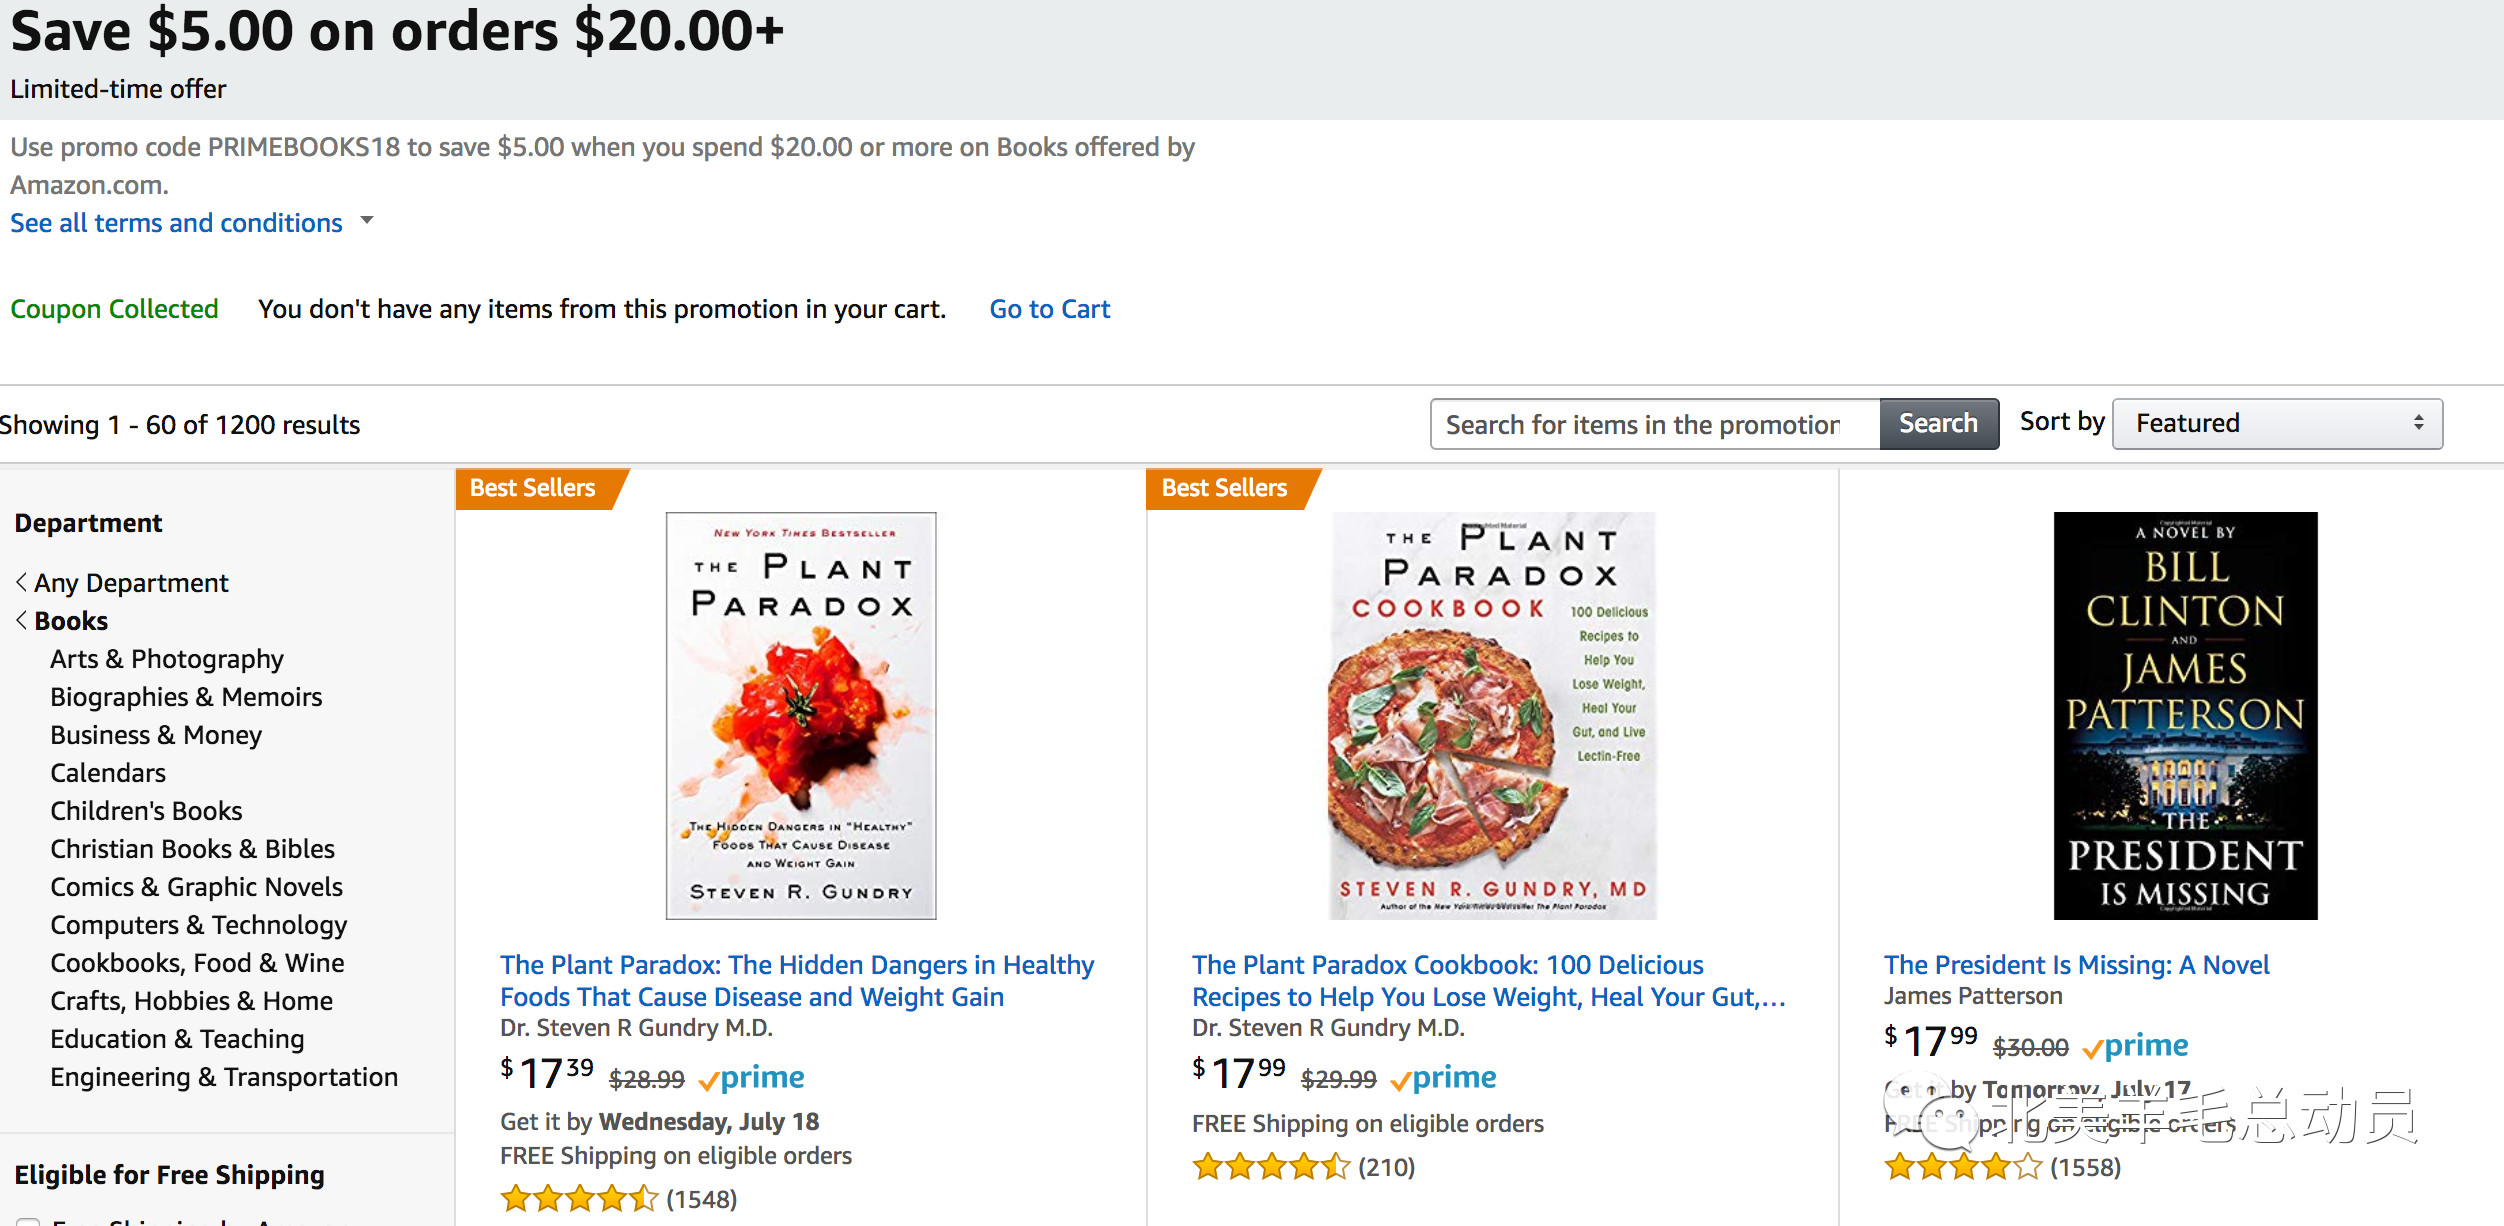2504x1226 pixels.
Task: Click the chevron icon next to Books
Action: pos(21,620)
